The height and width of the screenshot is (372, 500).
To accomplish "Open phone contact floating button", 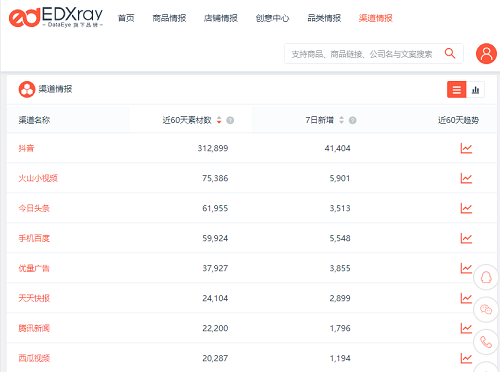I will pos(486,342).
